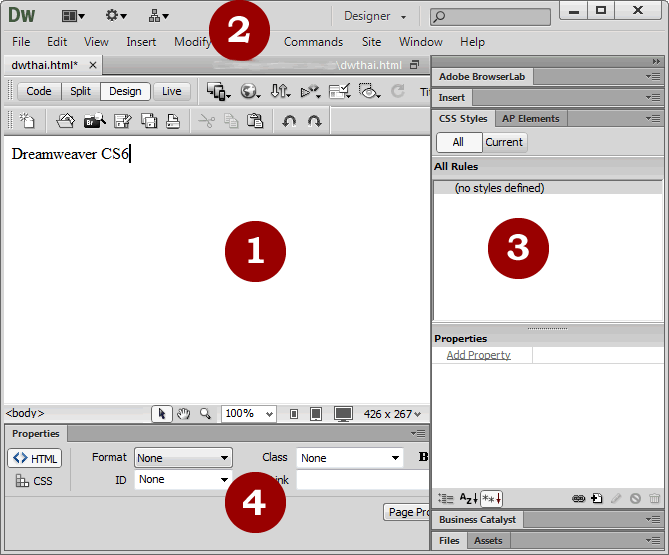669x555 pixels.
Task: Click the Redo arrow icon
Action: click(x=314, y=122)
